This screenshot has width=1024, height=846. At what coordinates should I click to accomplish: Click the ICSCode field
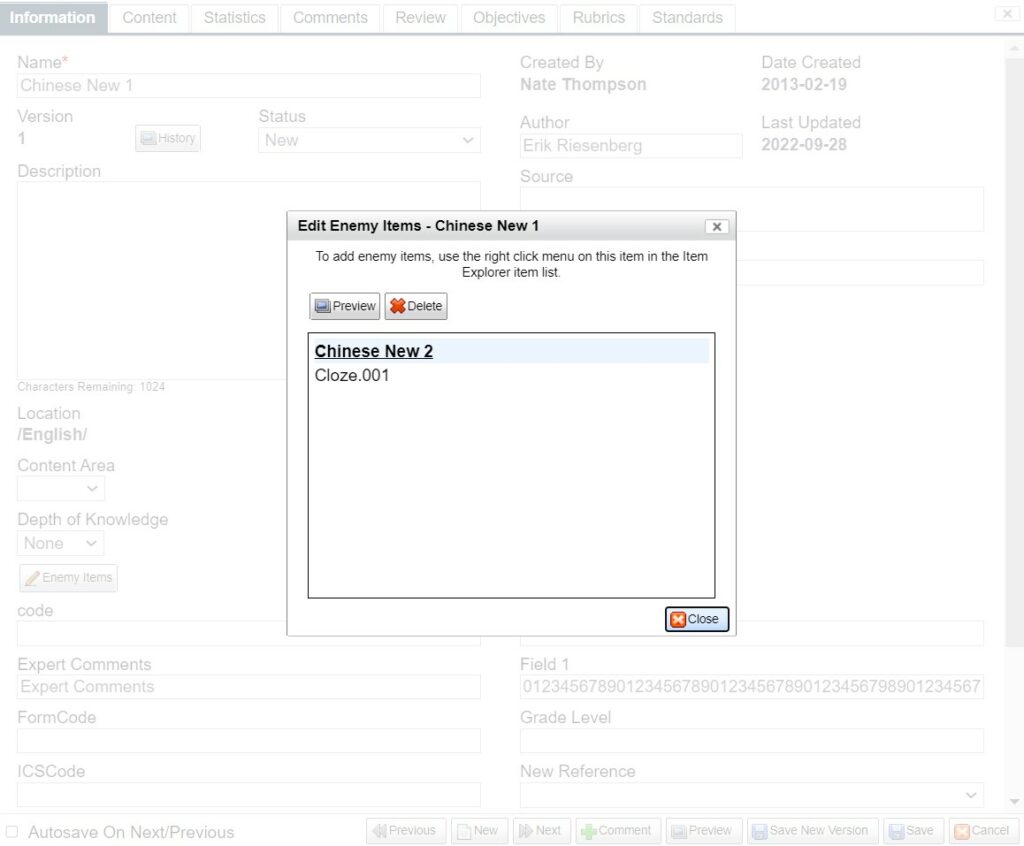249,794
